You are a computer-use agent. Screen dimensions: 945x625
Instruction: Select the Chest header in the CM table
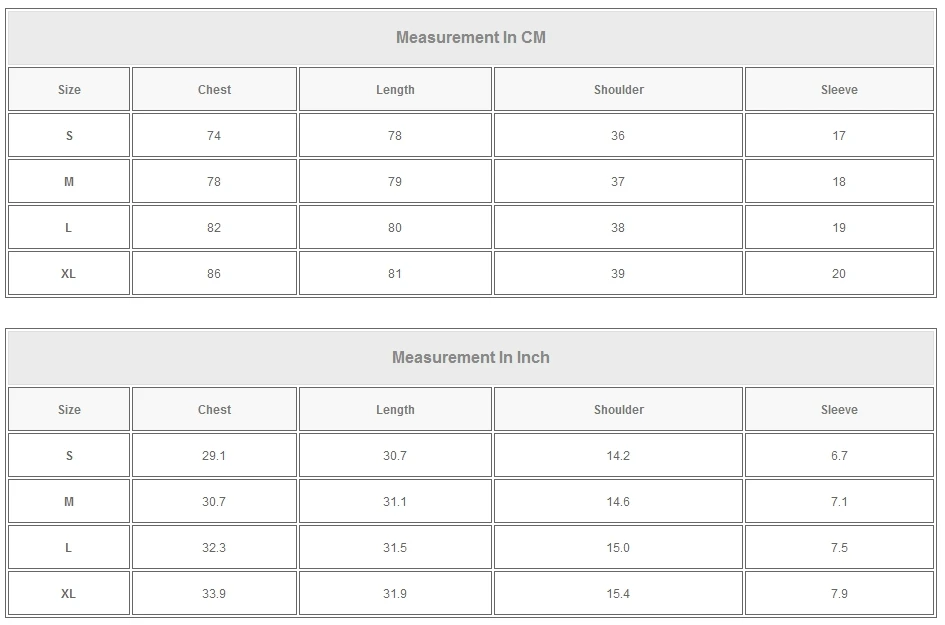214,90
